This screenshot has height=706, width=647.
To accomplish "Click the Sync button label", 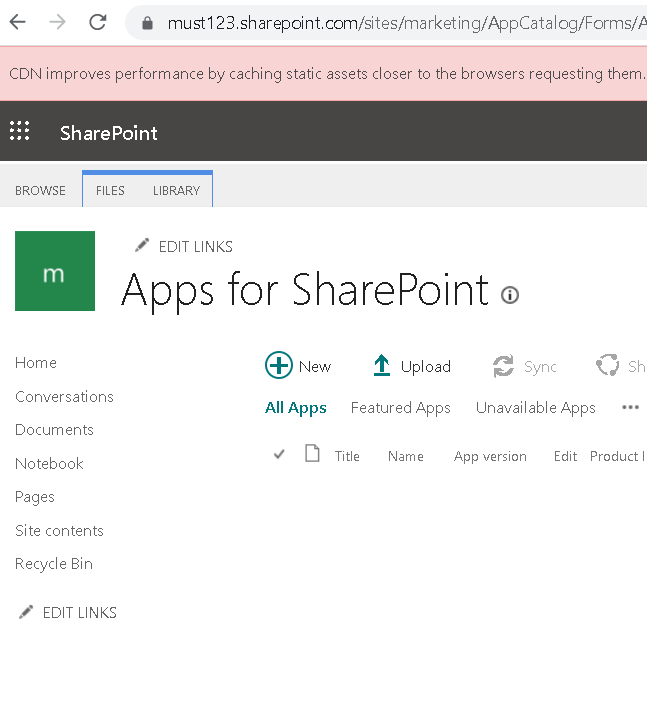I will [x=540, y=367].
